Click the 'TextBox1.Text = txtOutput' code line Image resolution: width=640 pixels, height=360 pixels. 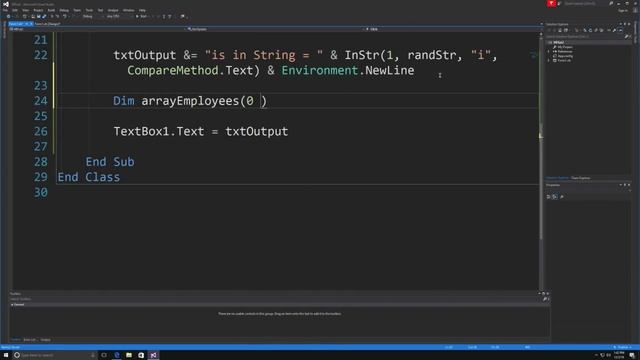200,131
